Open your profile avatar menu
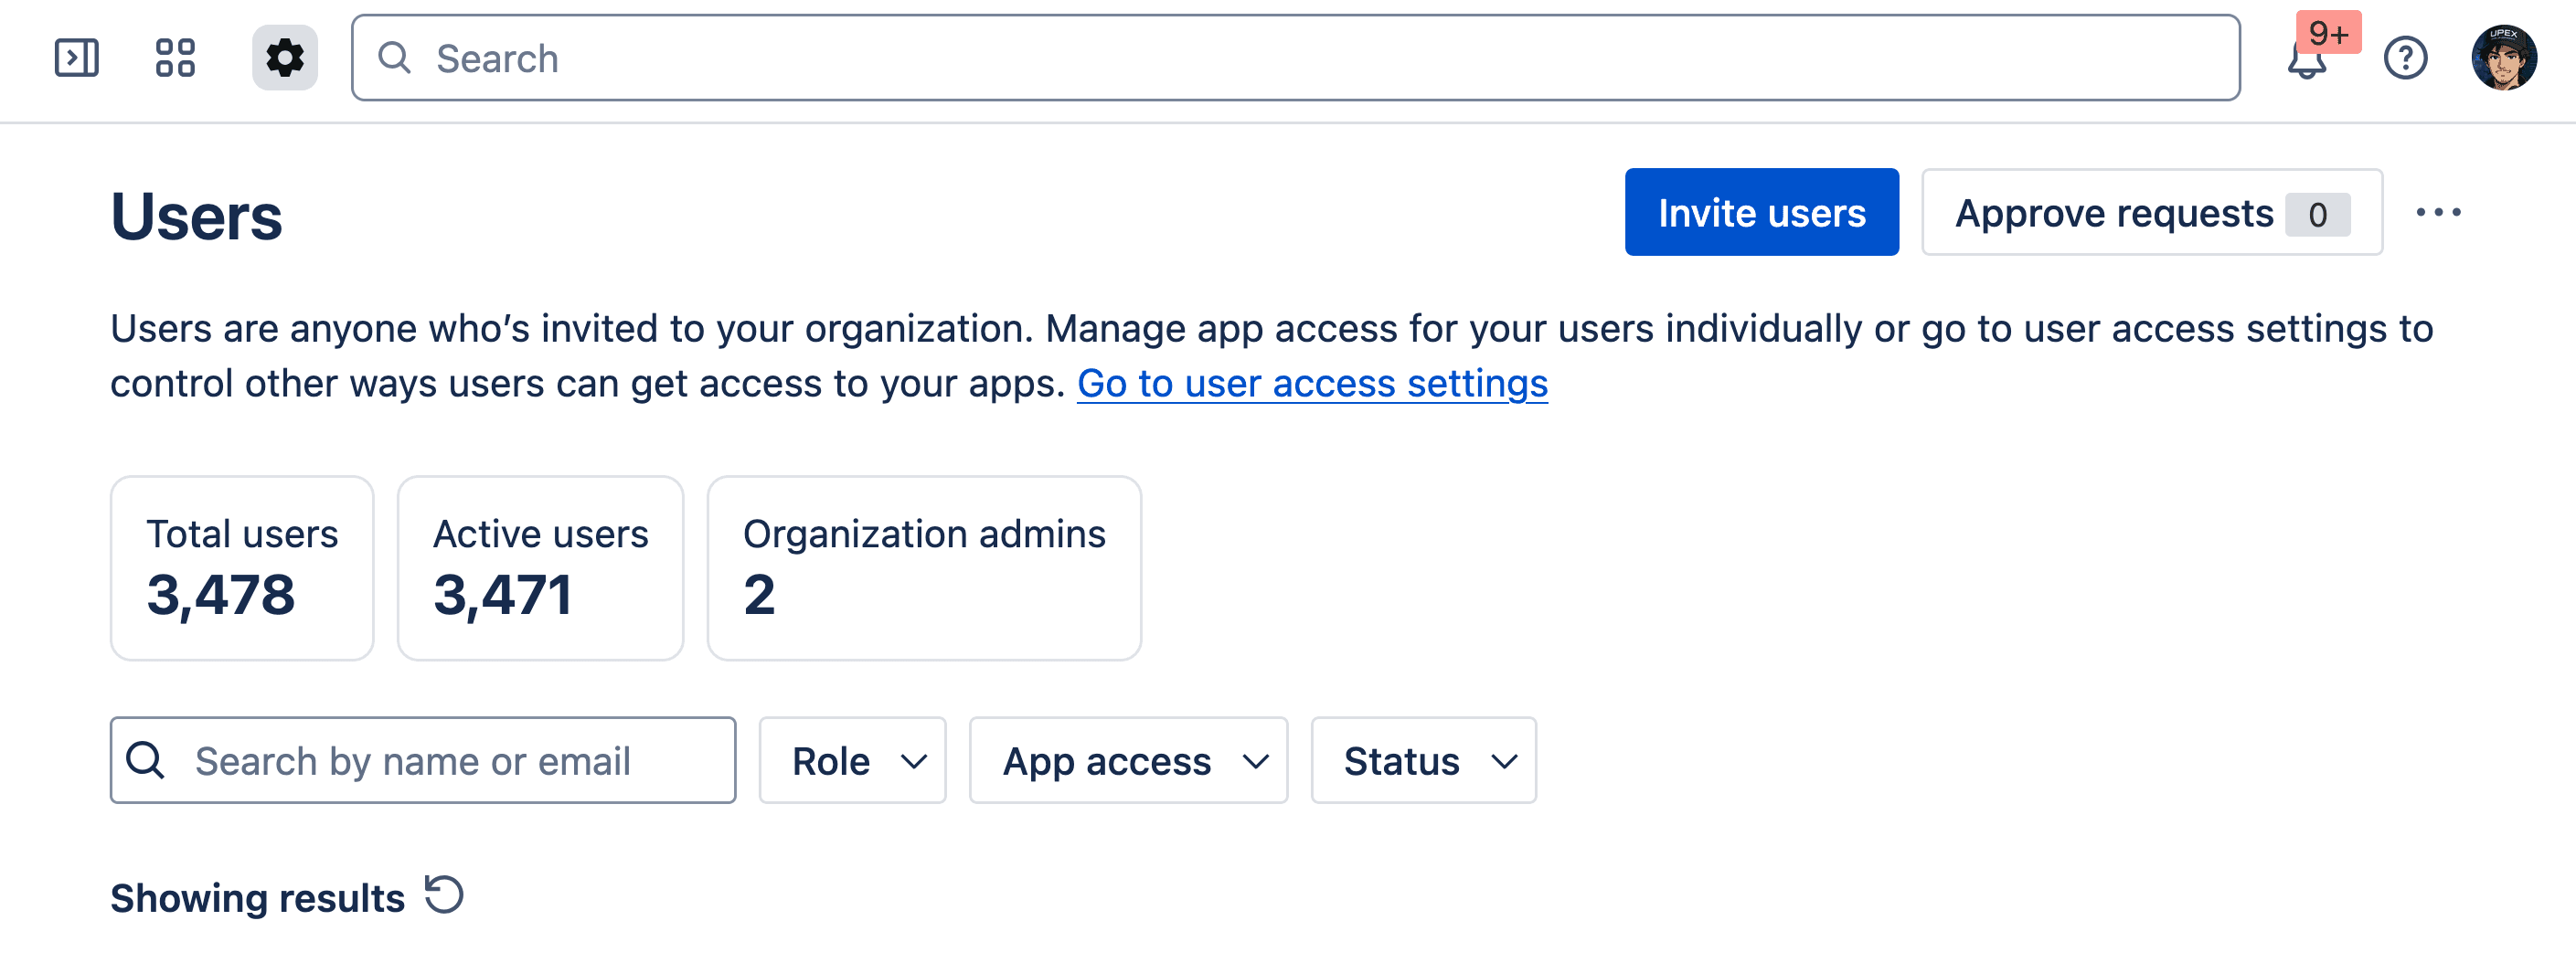2576x963 pixels. pyautogui.click(x=2505, y=58)
